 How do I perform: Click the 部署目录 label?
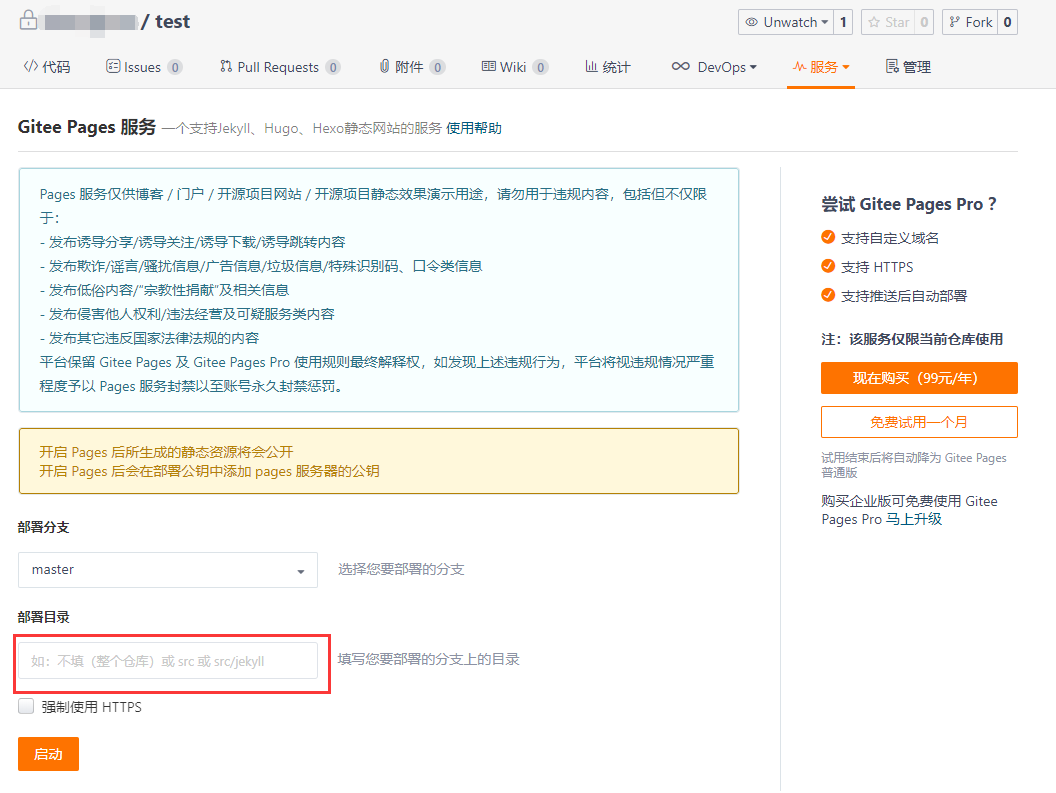pos(44,617)
